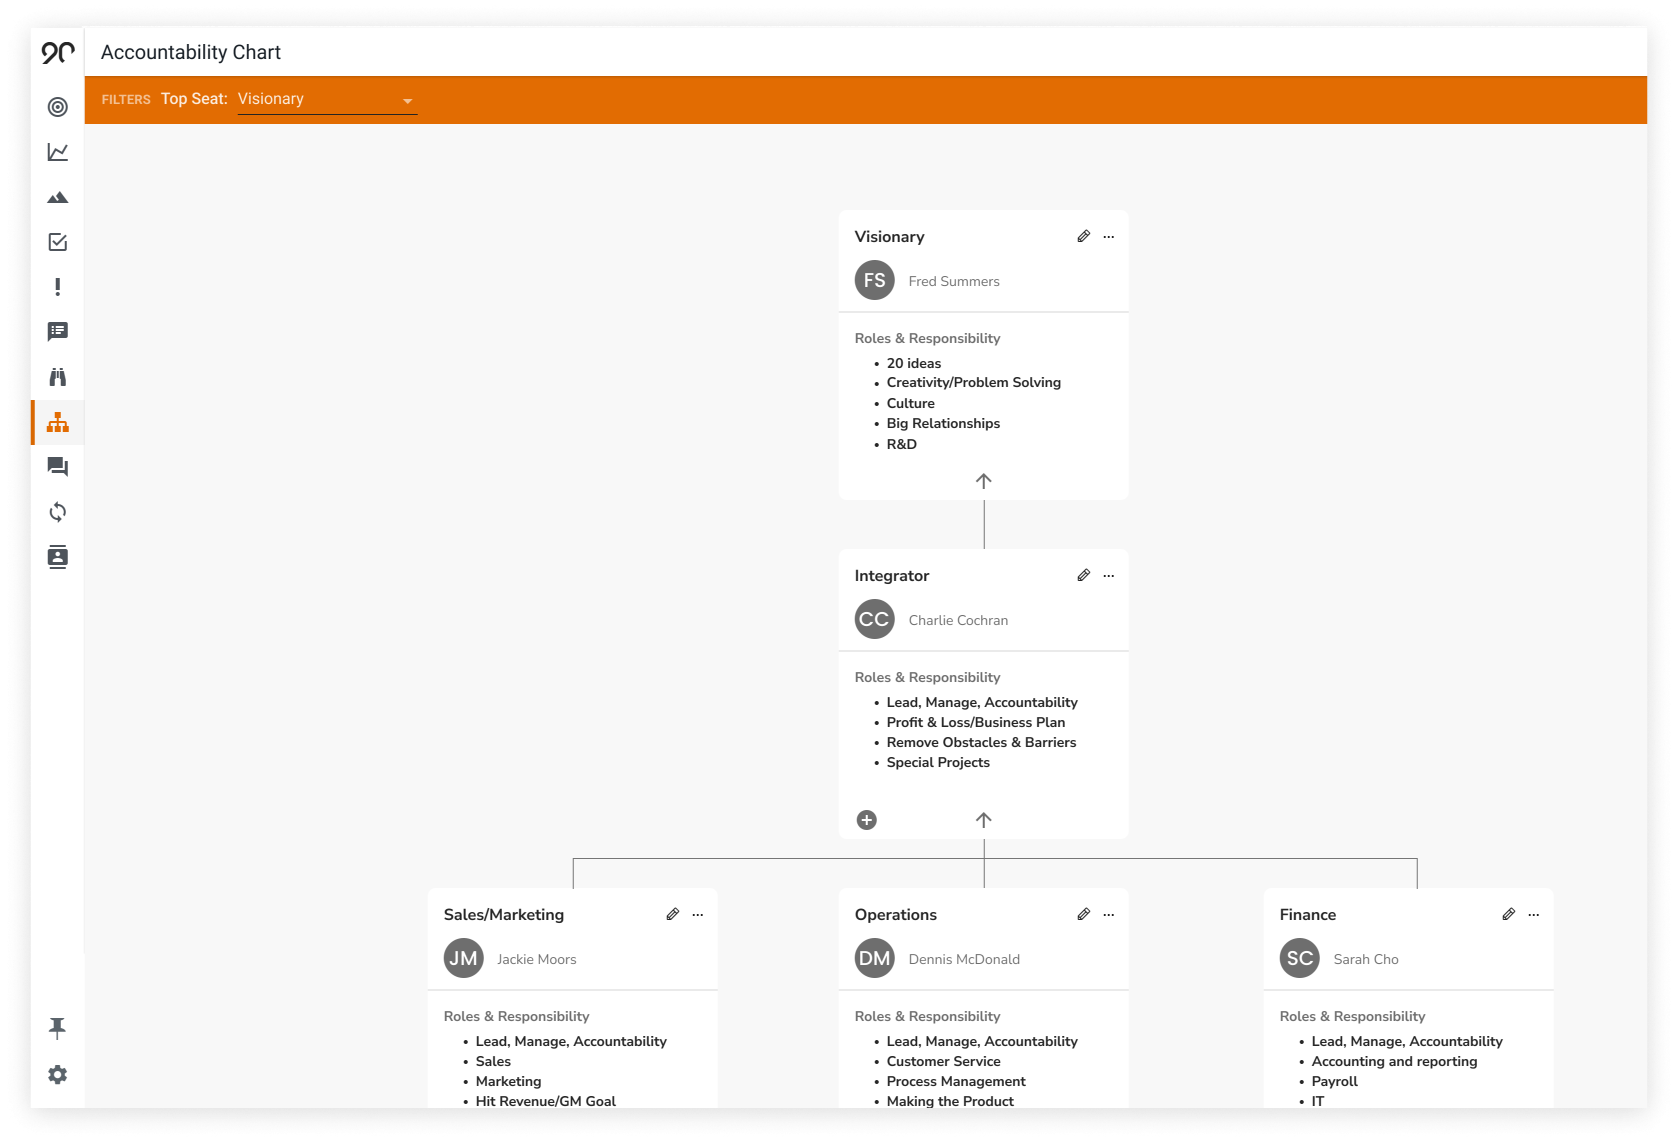Screen dimensions: 1678x1142
Task: Click the Ninety logo at top left
Action: tap(58, 53)
